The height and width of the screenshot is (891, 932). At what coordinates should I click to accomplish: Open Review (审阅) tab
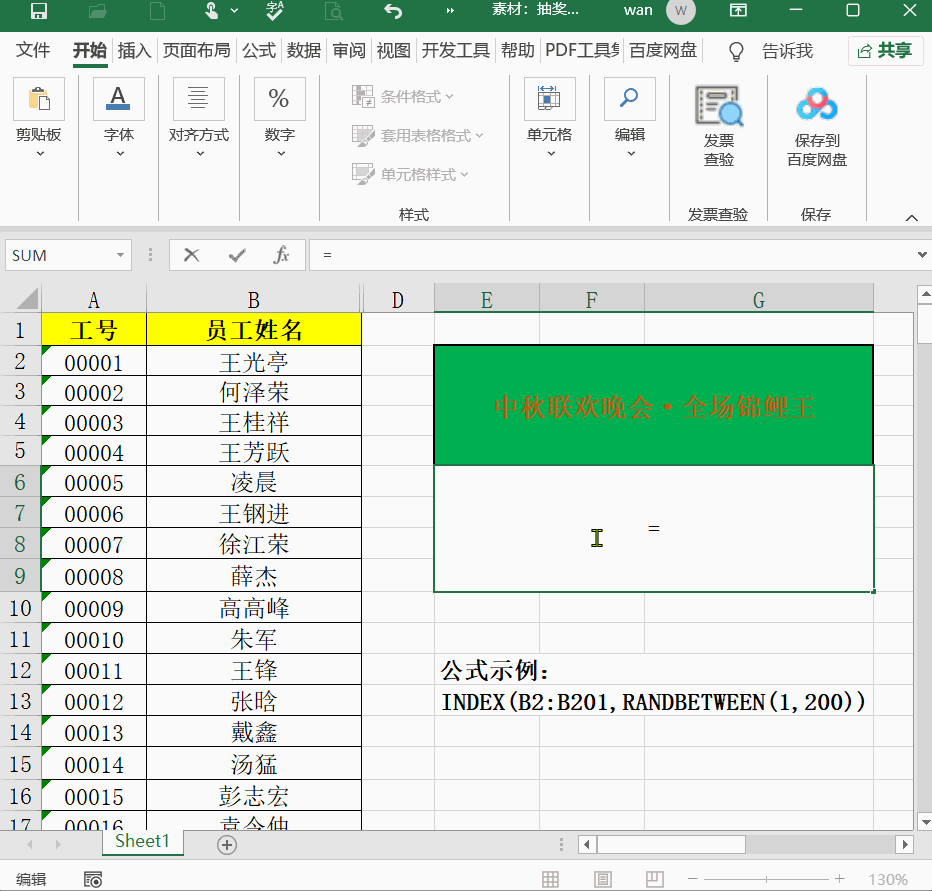pyautogui.click(x=349, y=51)
